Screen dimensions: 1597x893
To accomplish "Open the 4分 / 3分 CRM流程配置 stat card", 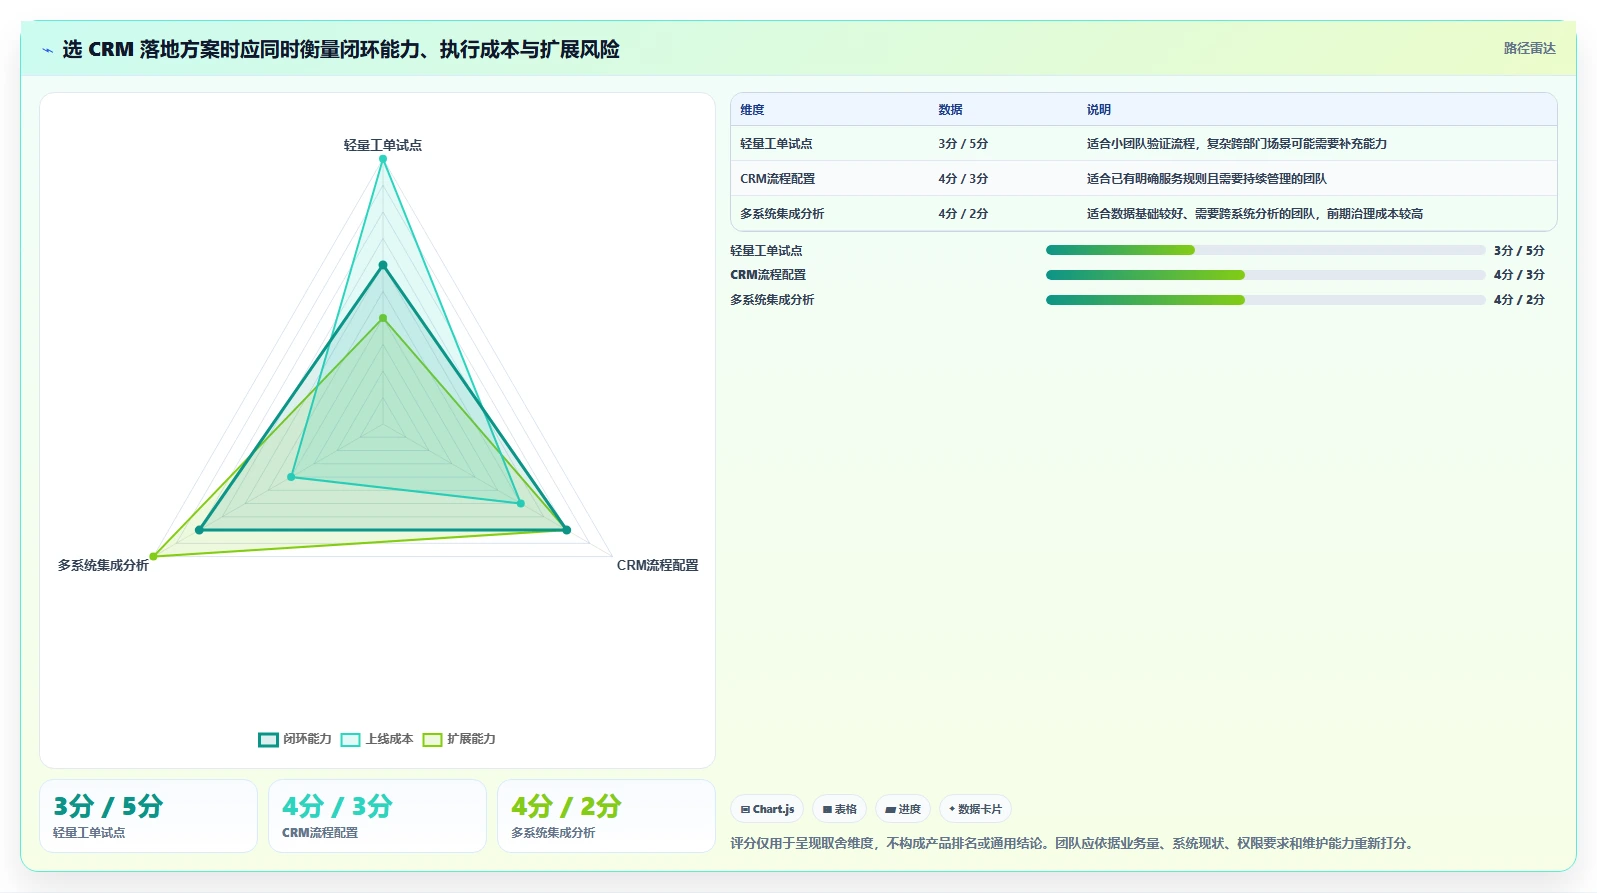I will (x=377, y=816).
